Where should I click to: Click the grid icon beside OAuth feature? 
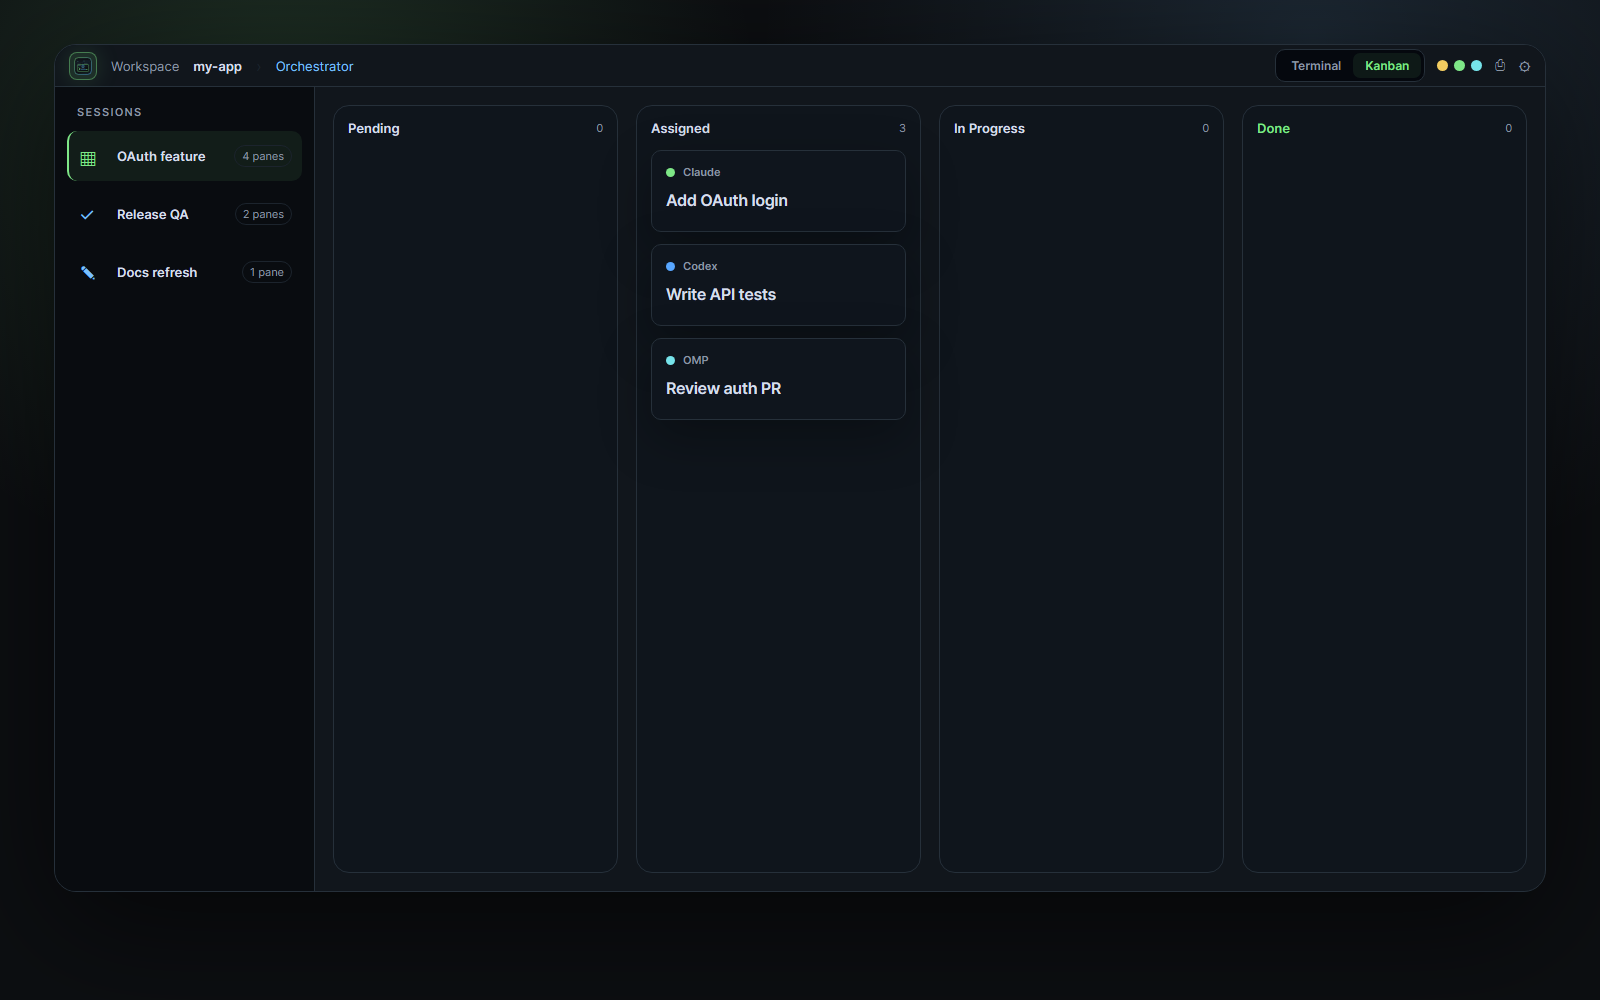88,157
